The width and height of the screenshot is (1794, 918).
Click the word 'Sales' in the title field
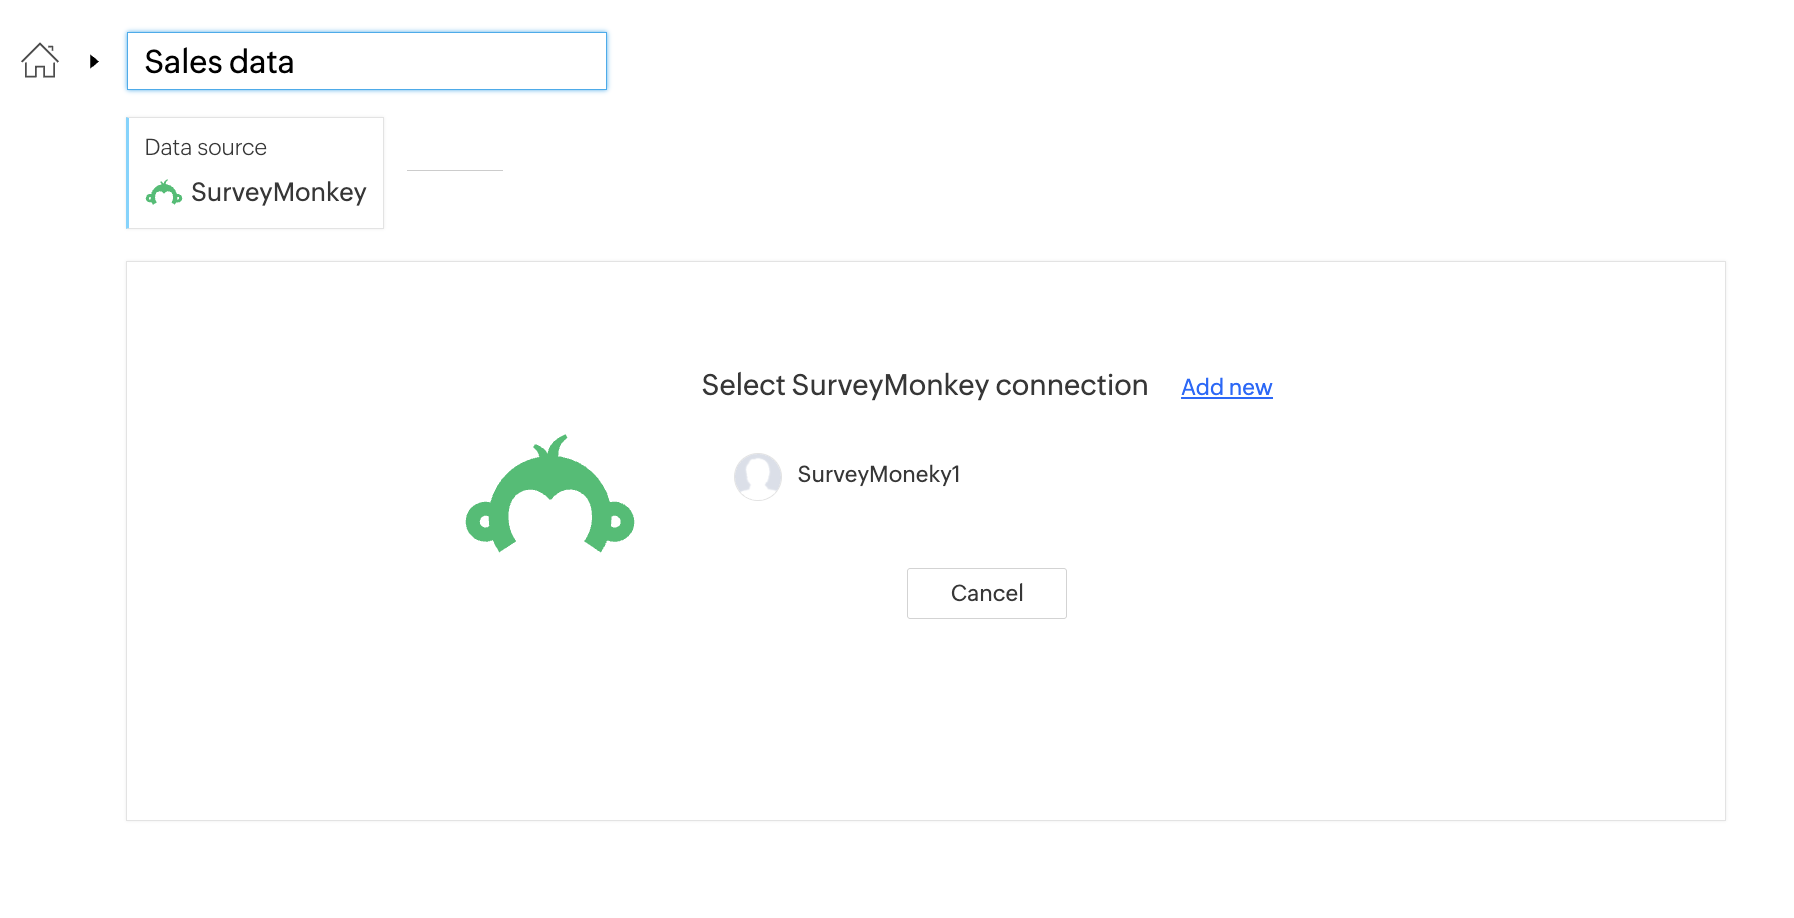coord(183,62)
